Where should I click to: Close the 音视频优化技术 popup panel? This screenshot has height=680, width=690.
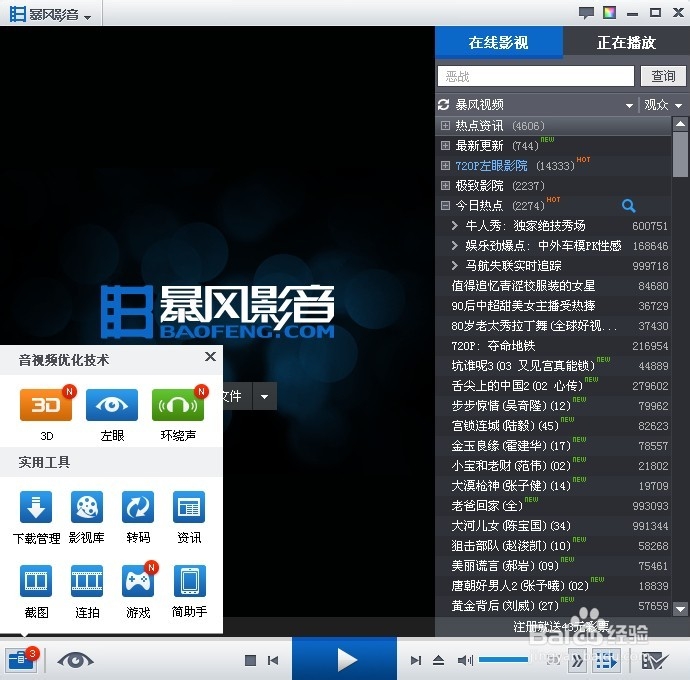[x=210, y=356]
